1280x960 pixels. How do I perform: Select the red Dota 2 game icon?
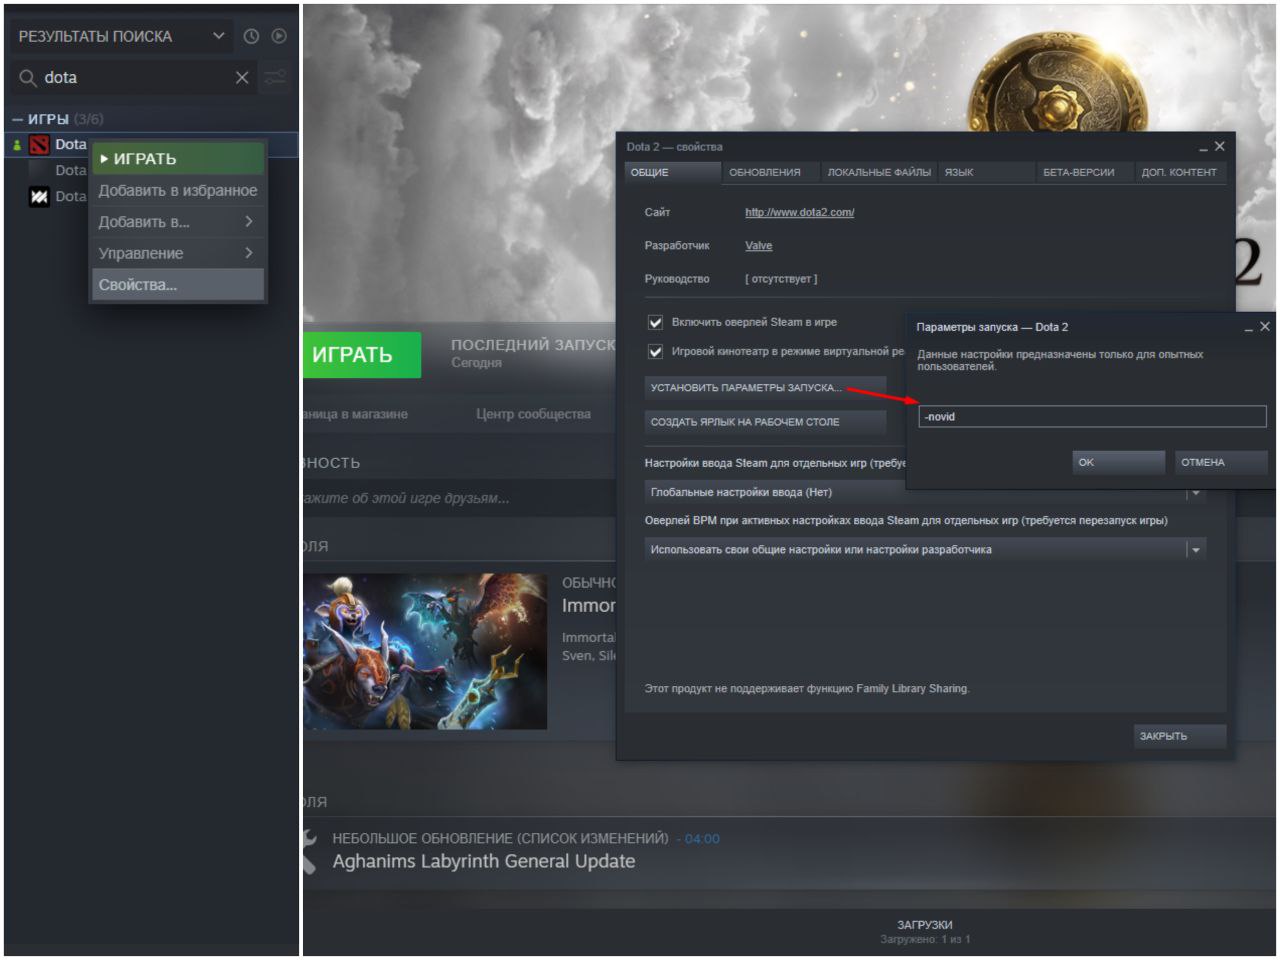click(x=39, y=145)
